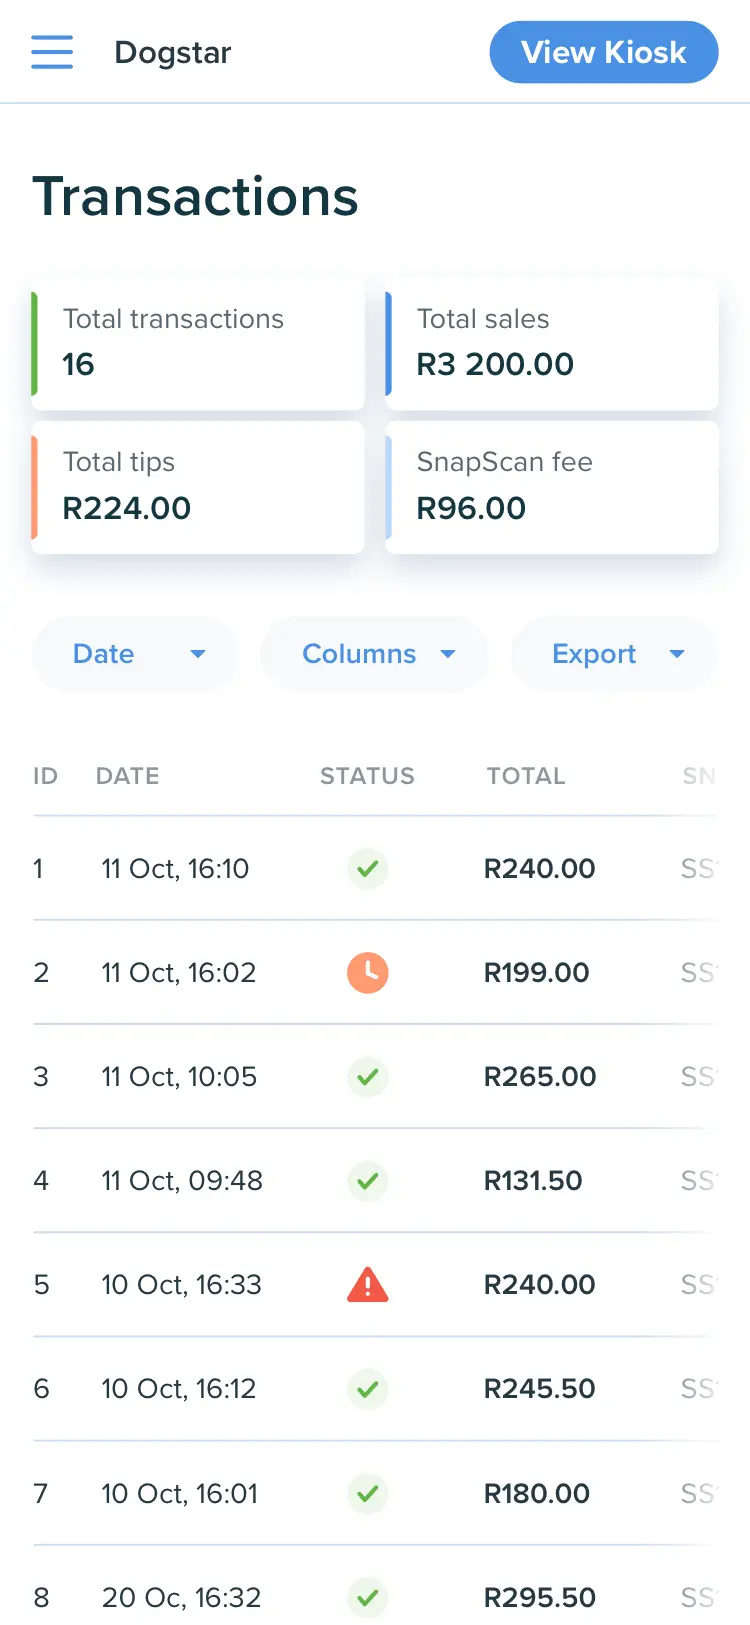Open the Export options dropdown
This screenshot has height=1625, width=750.
[614, 654]
